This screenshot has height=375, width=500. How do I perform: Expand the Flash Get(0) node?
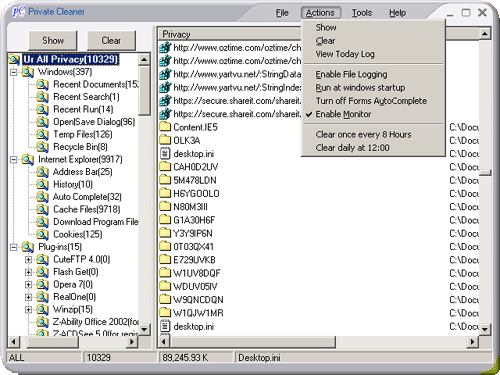(x=29, y=272)
